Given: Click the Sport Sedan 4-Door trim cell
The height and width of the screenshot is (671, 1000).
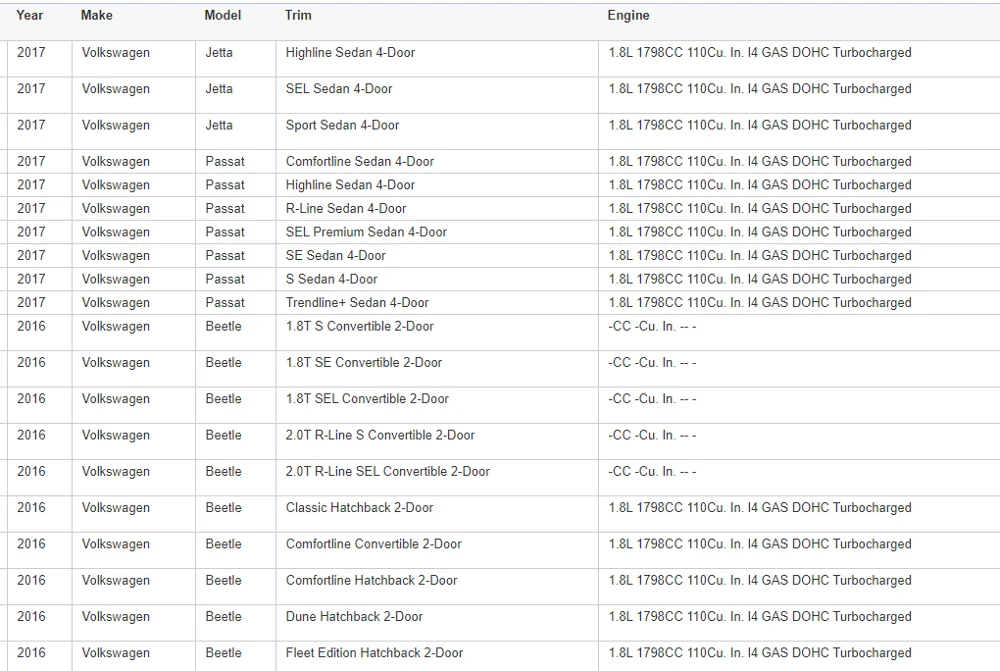Looking at the screenshot, I should 342,125.
